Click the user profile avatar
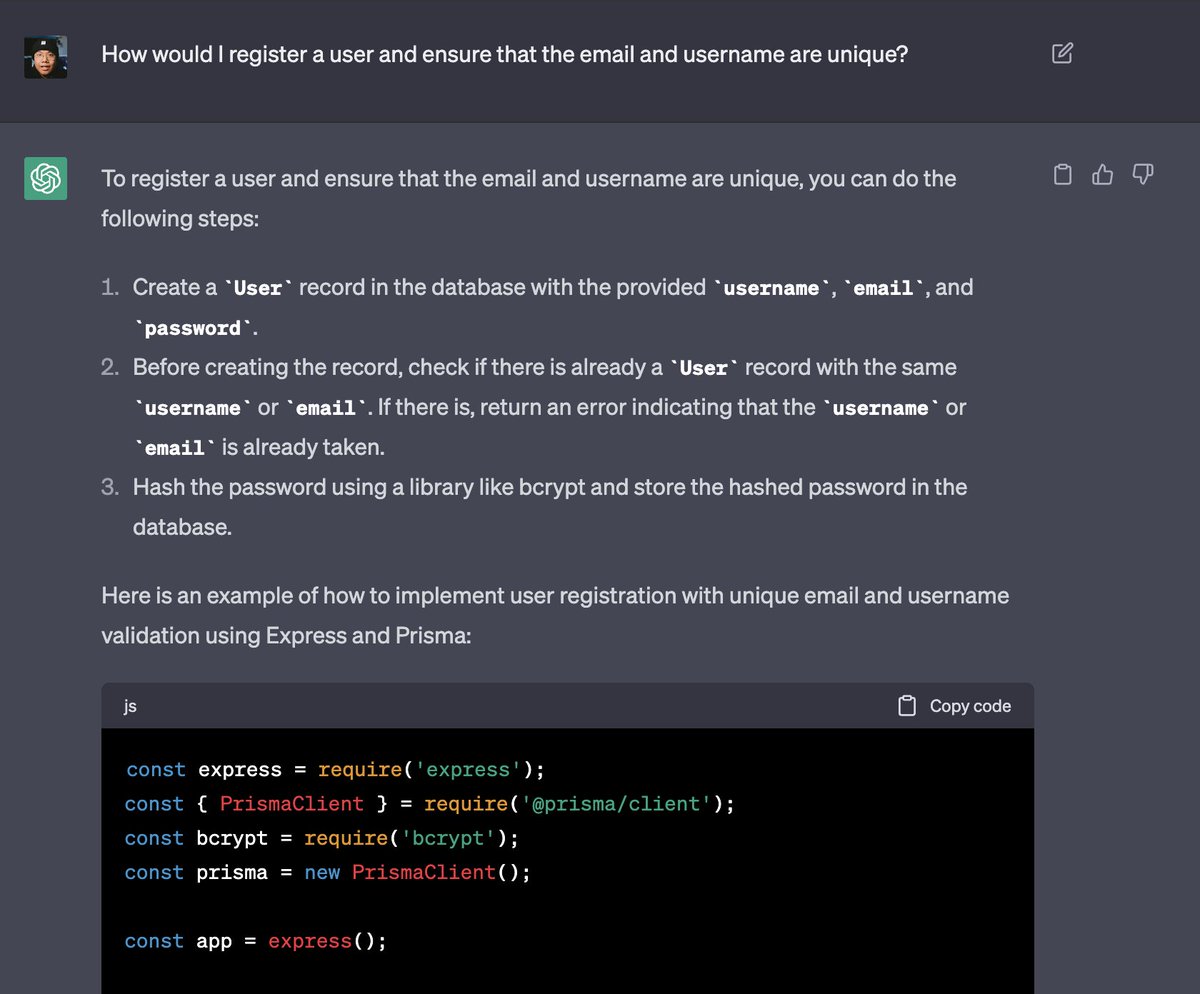 click(x=46, y=57)
